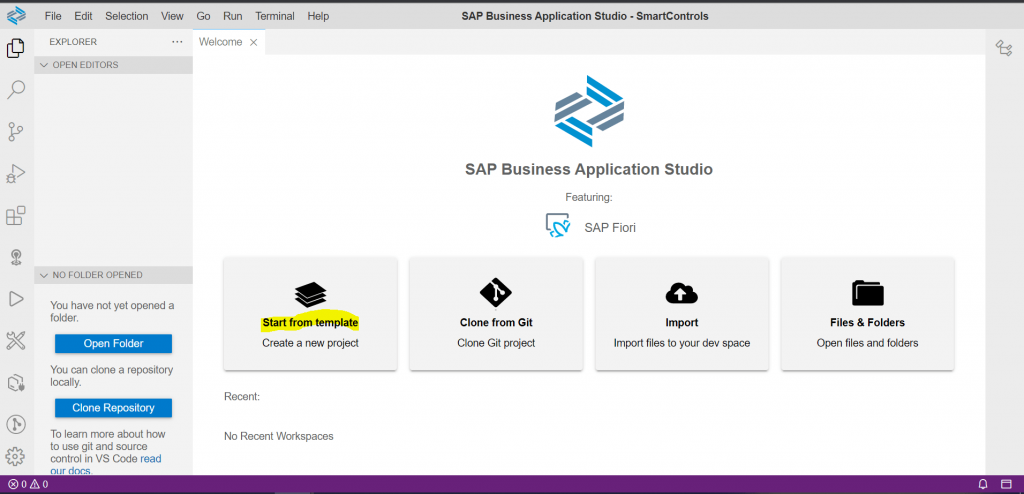Screen dimensions: 1024x494
Task: Close the Welcome tab
Action: pyautogui.click(x=254, y=42)
